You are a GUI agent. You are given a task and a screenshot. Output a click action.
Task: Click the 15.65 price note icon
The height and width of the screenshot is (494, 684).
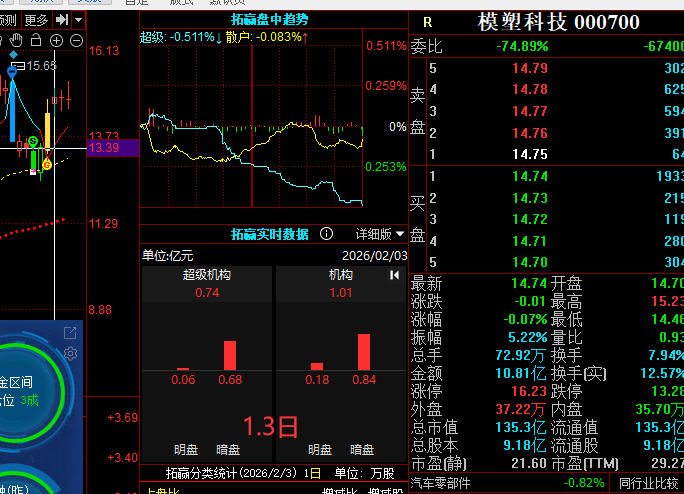(x=18, y=66)
